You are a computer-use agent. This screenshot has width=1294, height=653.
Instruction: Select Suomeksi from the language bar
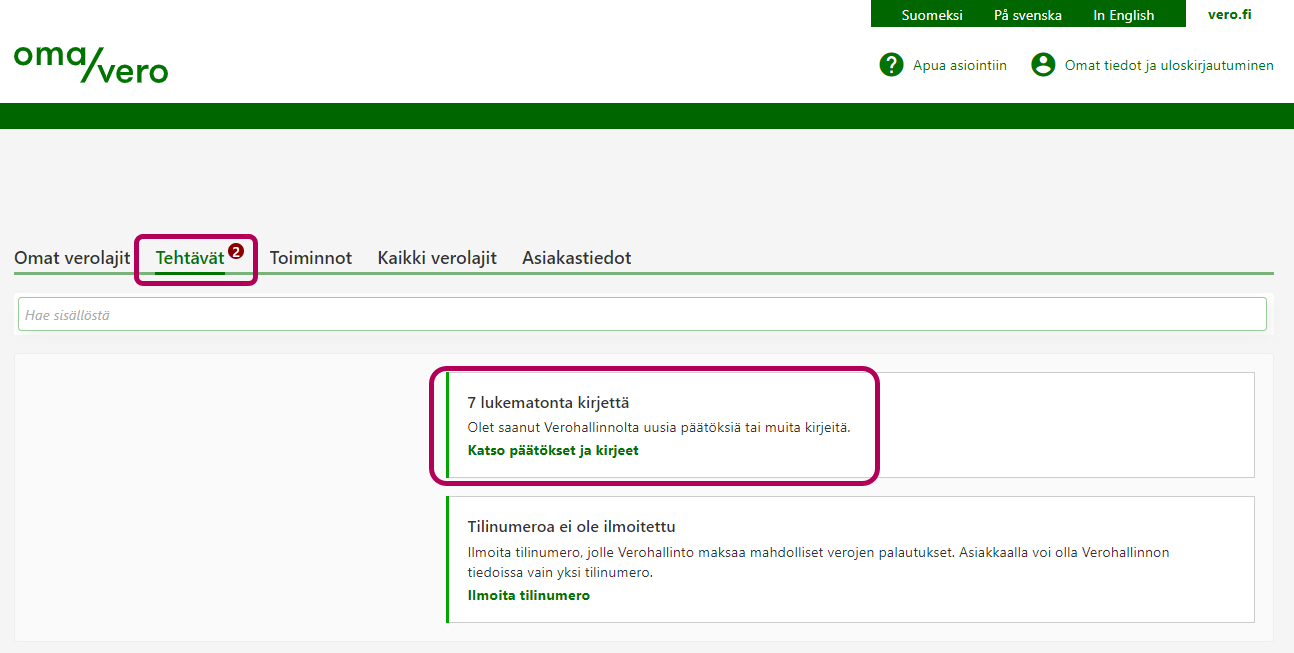coord(932,14)
